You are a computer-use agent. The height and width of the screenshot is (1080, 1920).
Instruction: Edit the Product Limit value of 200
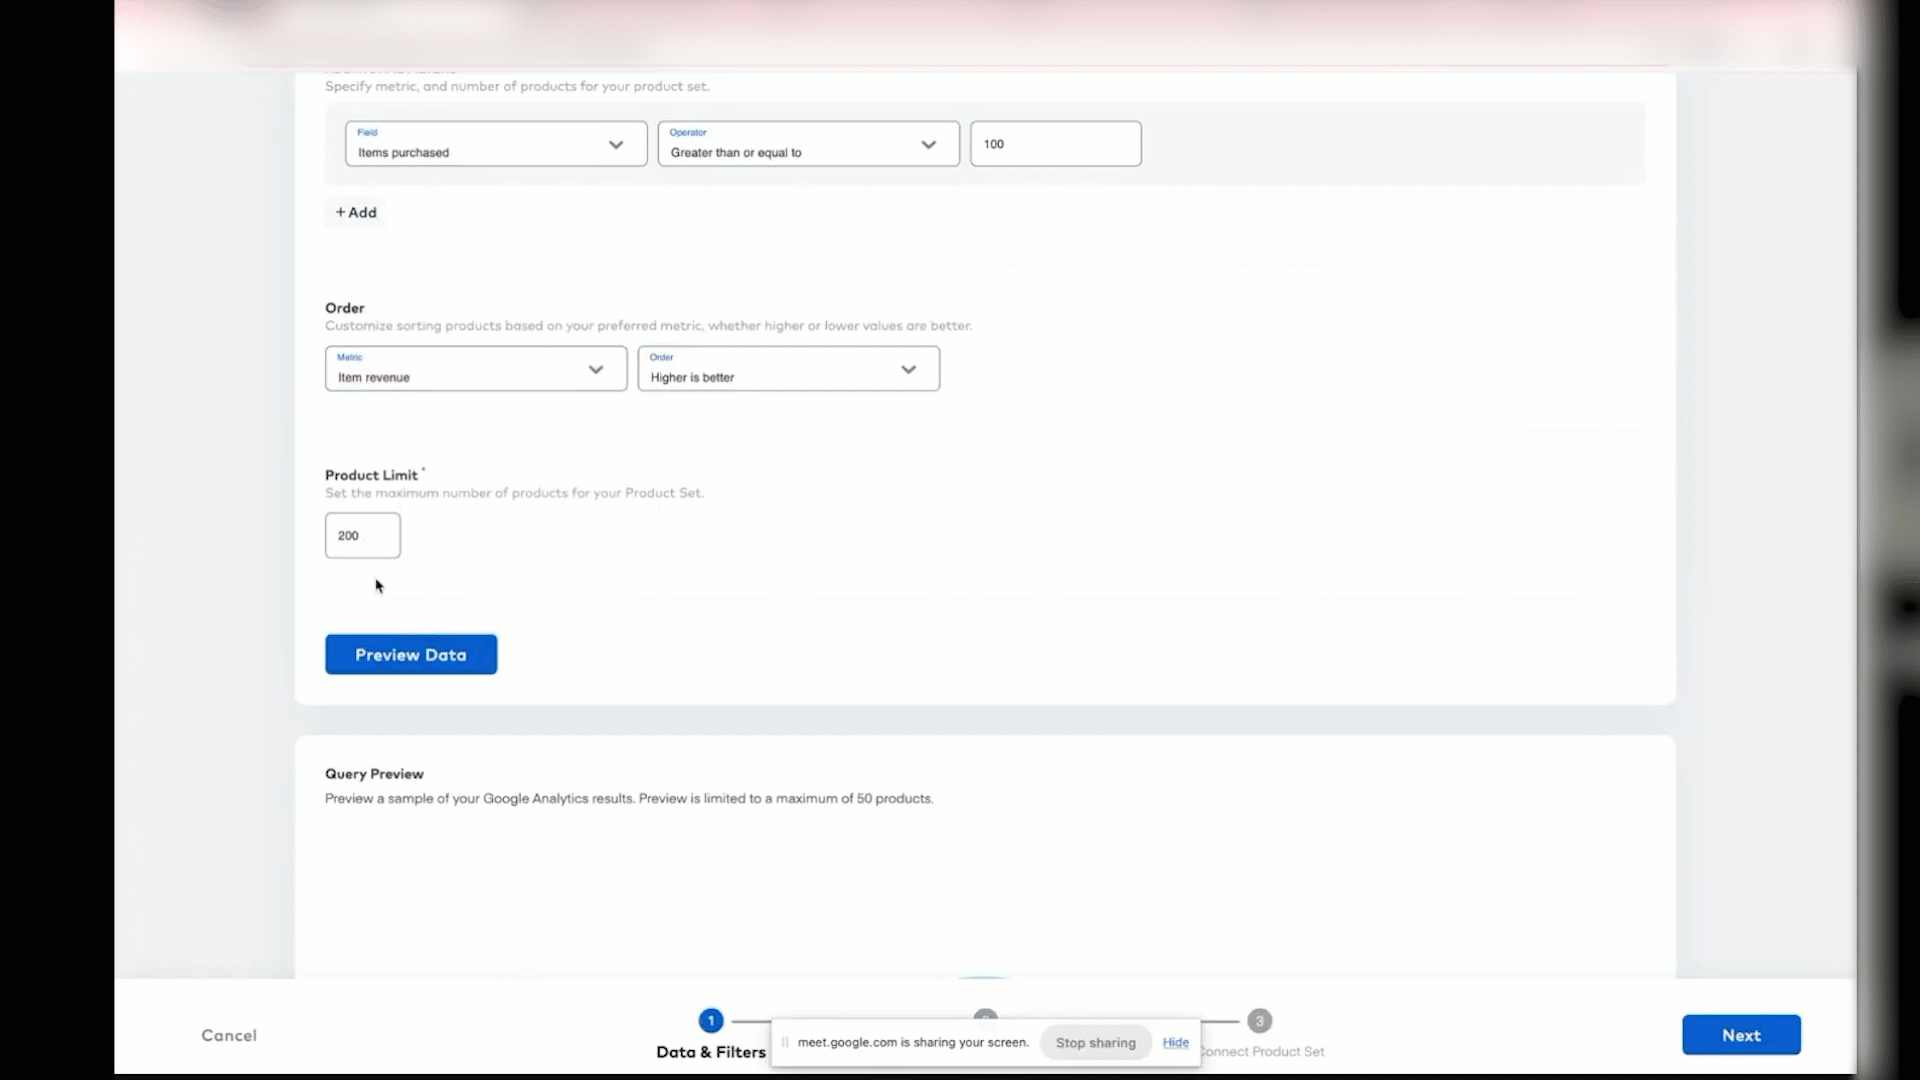point(362,535)
